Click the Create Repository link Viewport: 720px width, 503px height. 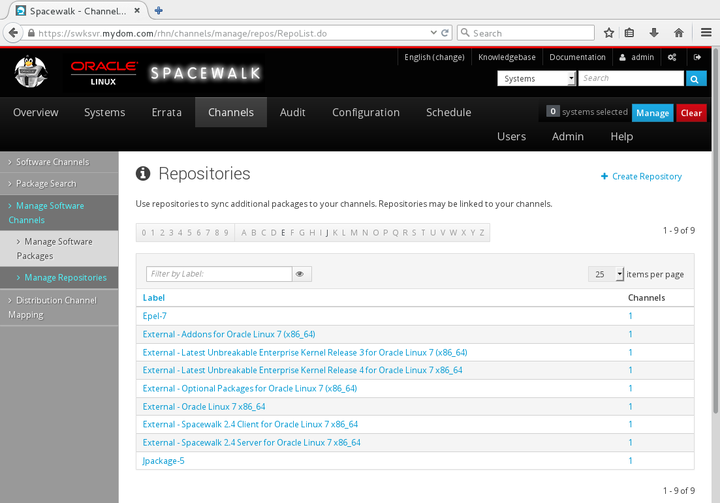coord(641,176)
